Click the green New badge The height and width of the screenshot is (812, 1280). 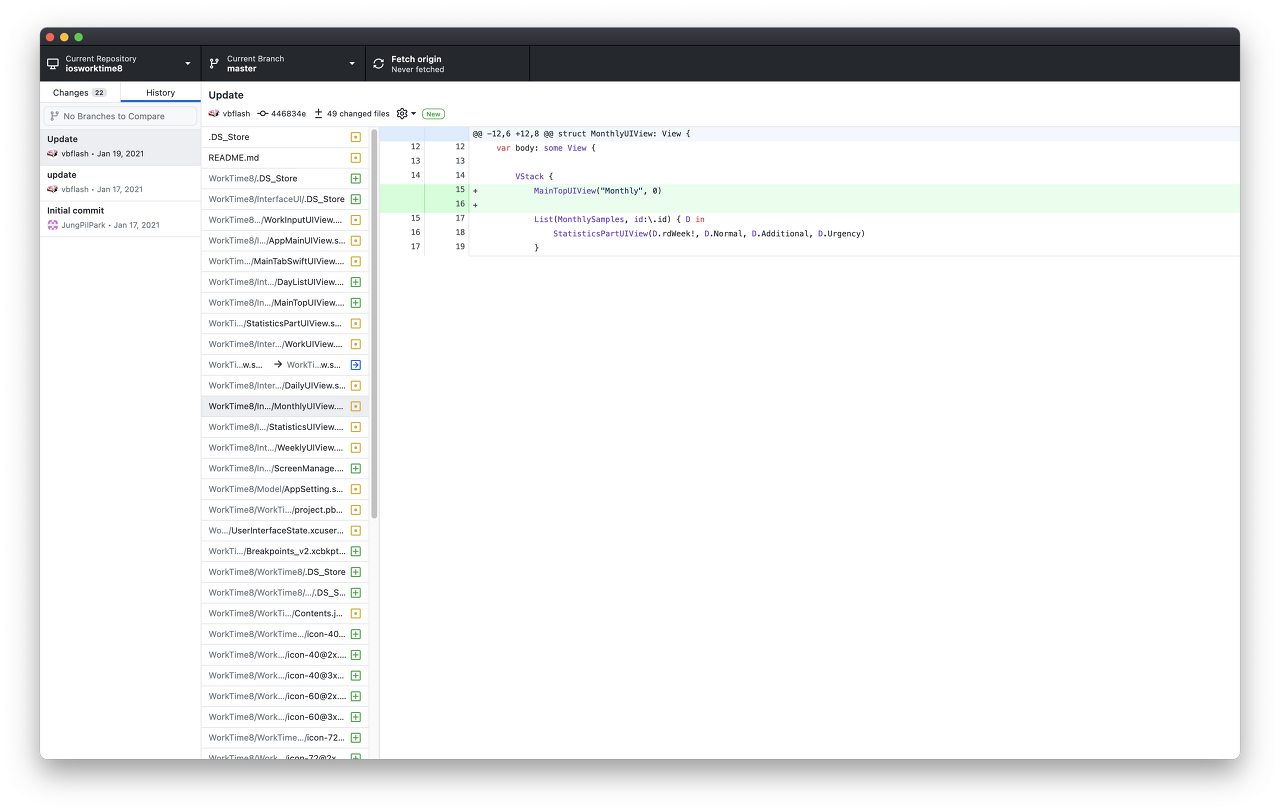point(433,114)
